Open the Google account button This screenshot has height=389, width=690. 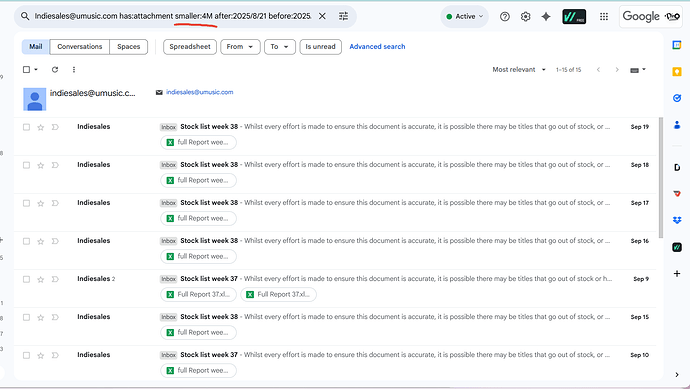click(650, 16)
